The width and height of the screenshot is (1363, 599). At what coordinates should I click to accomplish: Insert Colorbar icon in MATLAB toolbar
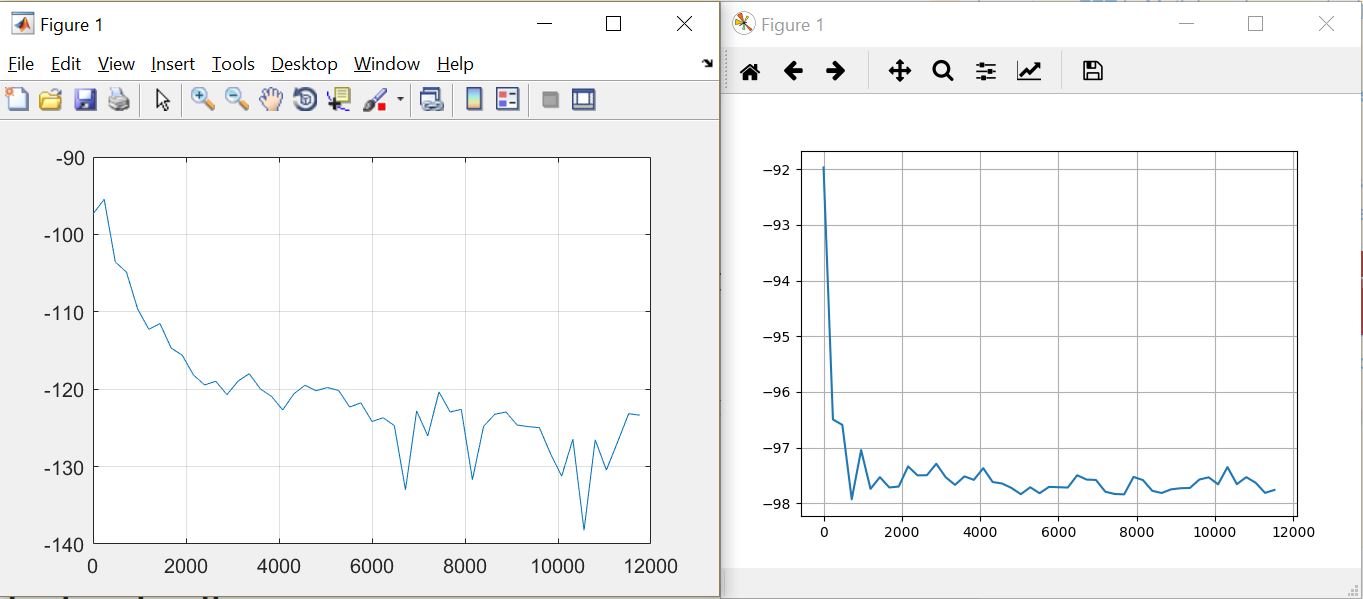(474, 99)
